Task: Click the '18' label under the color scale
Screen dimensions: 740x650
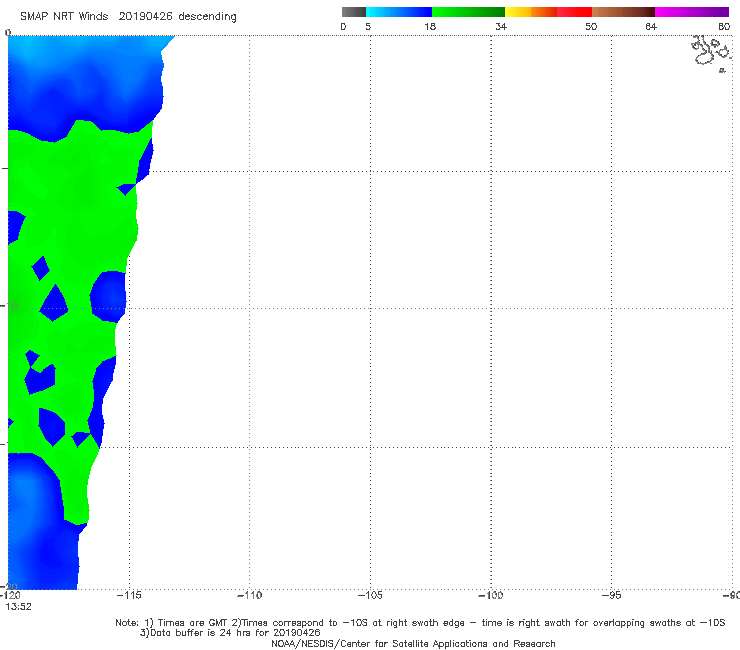Action: [x=430, y=26]
